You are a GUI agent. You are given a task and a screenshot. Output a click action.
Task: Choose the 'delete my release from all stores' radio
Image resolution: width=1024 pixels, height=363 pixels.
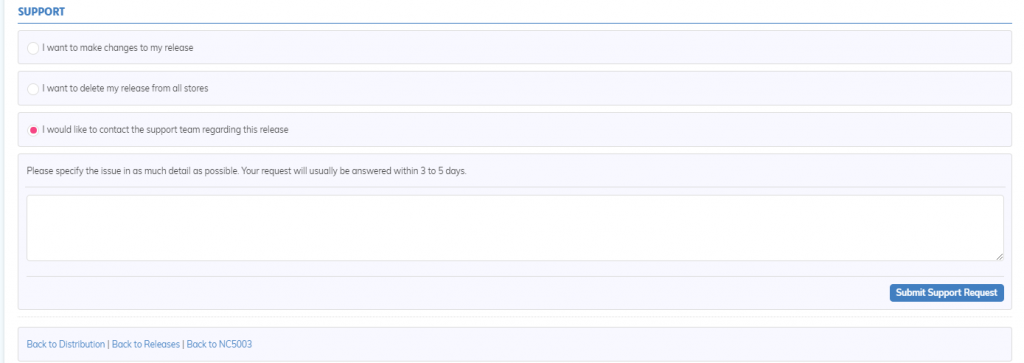click(x=33, y=89)
